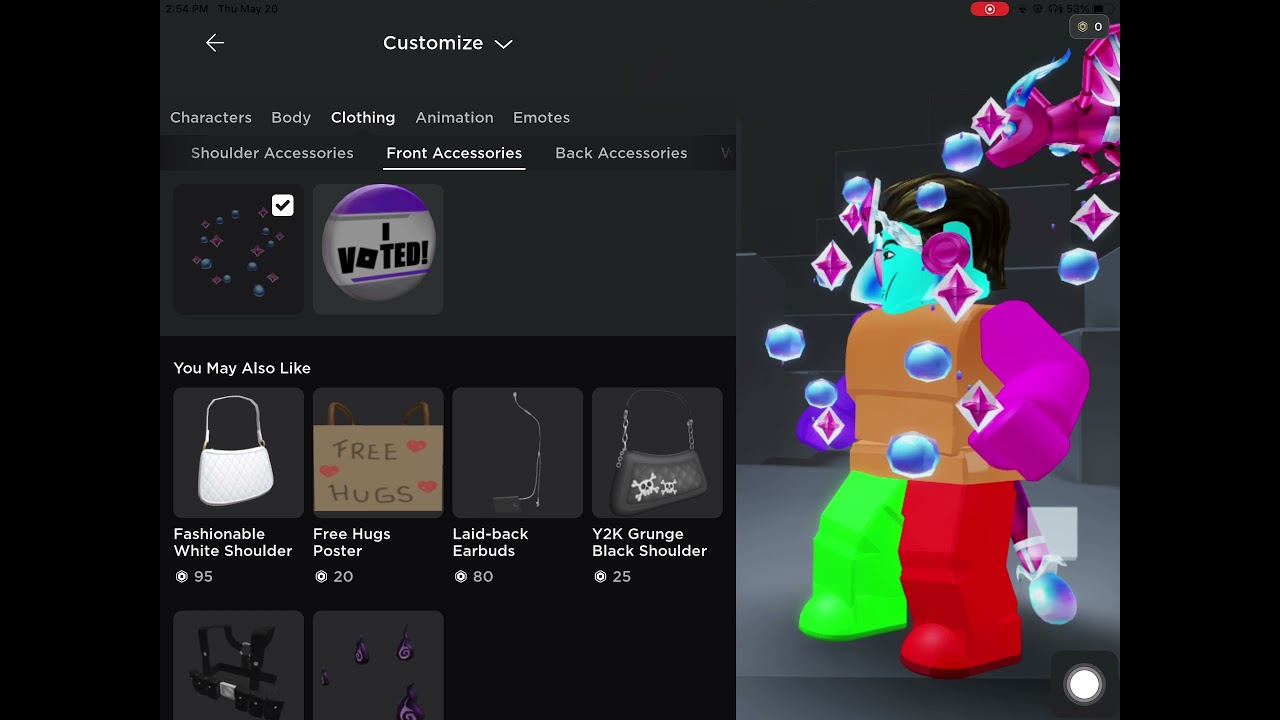Go back using the arrow icon
The height and width of the screenshot is (720, 1280).
click(214, 43)
